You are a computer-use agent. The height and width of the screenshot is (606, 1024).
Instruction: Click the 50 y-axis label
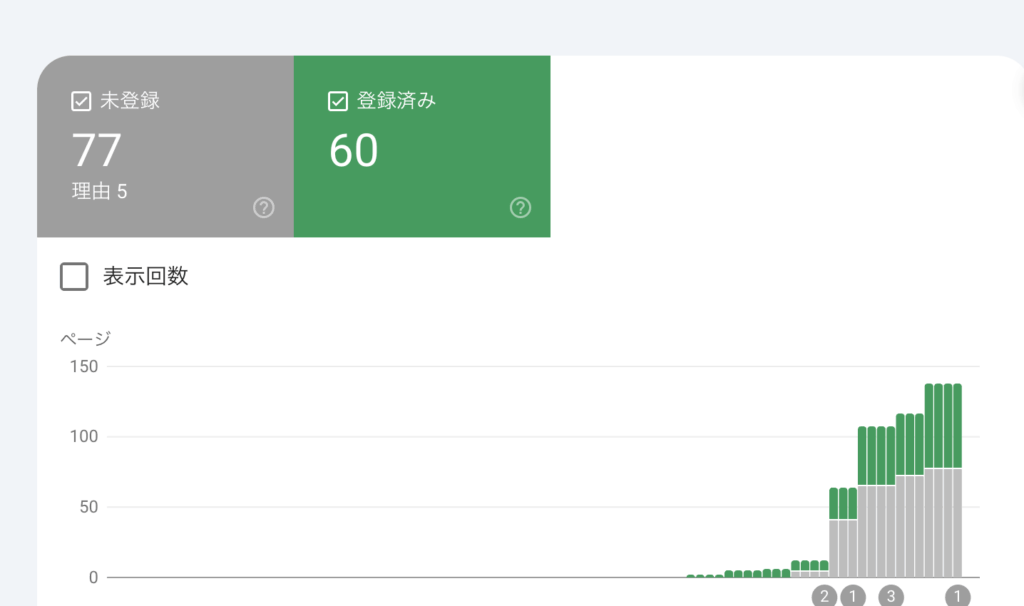click(89, 507)
